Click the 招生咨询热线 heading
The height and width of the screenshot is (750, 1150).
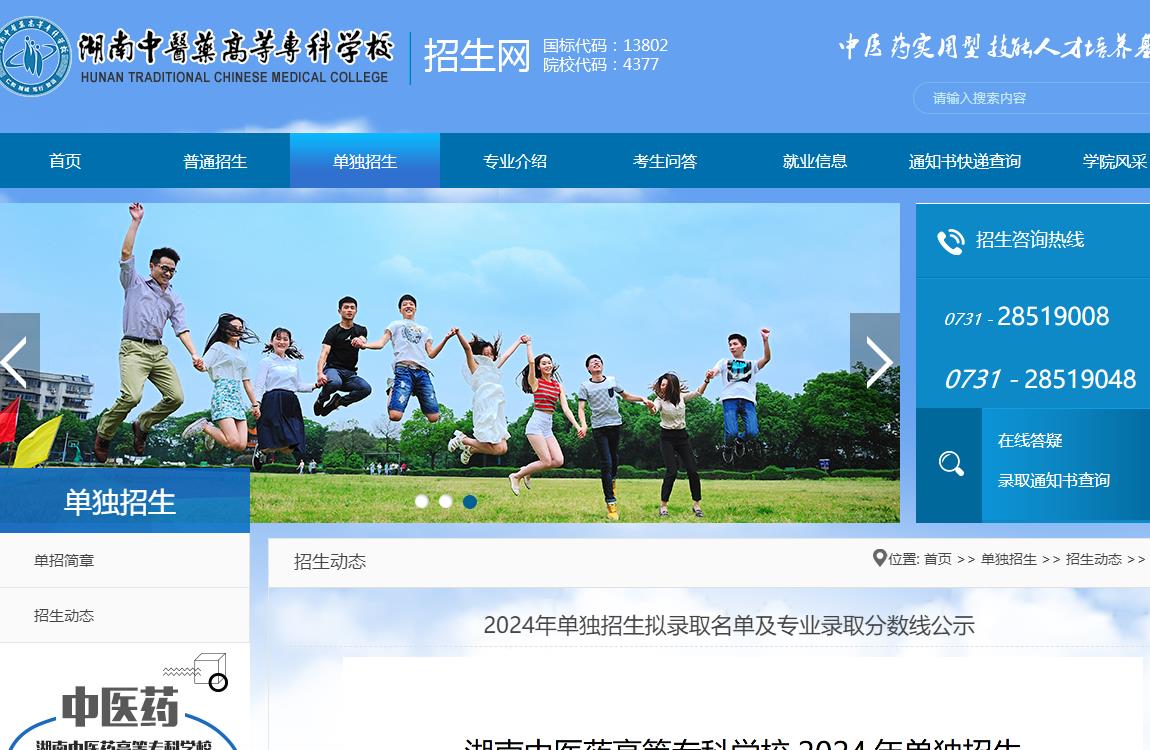point(1030,240)
